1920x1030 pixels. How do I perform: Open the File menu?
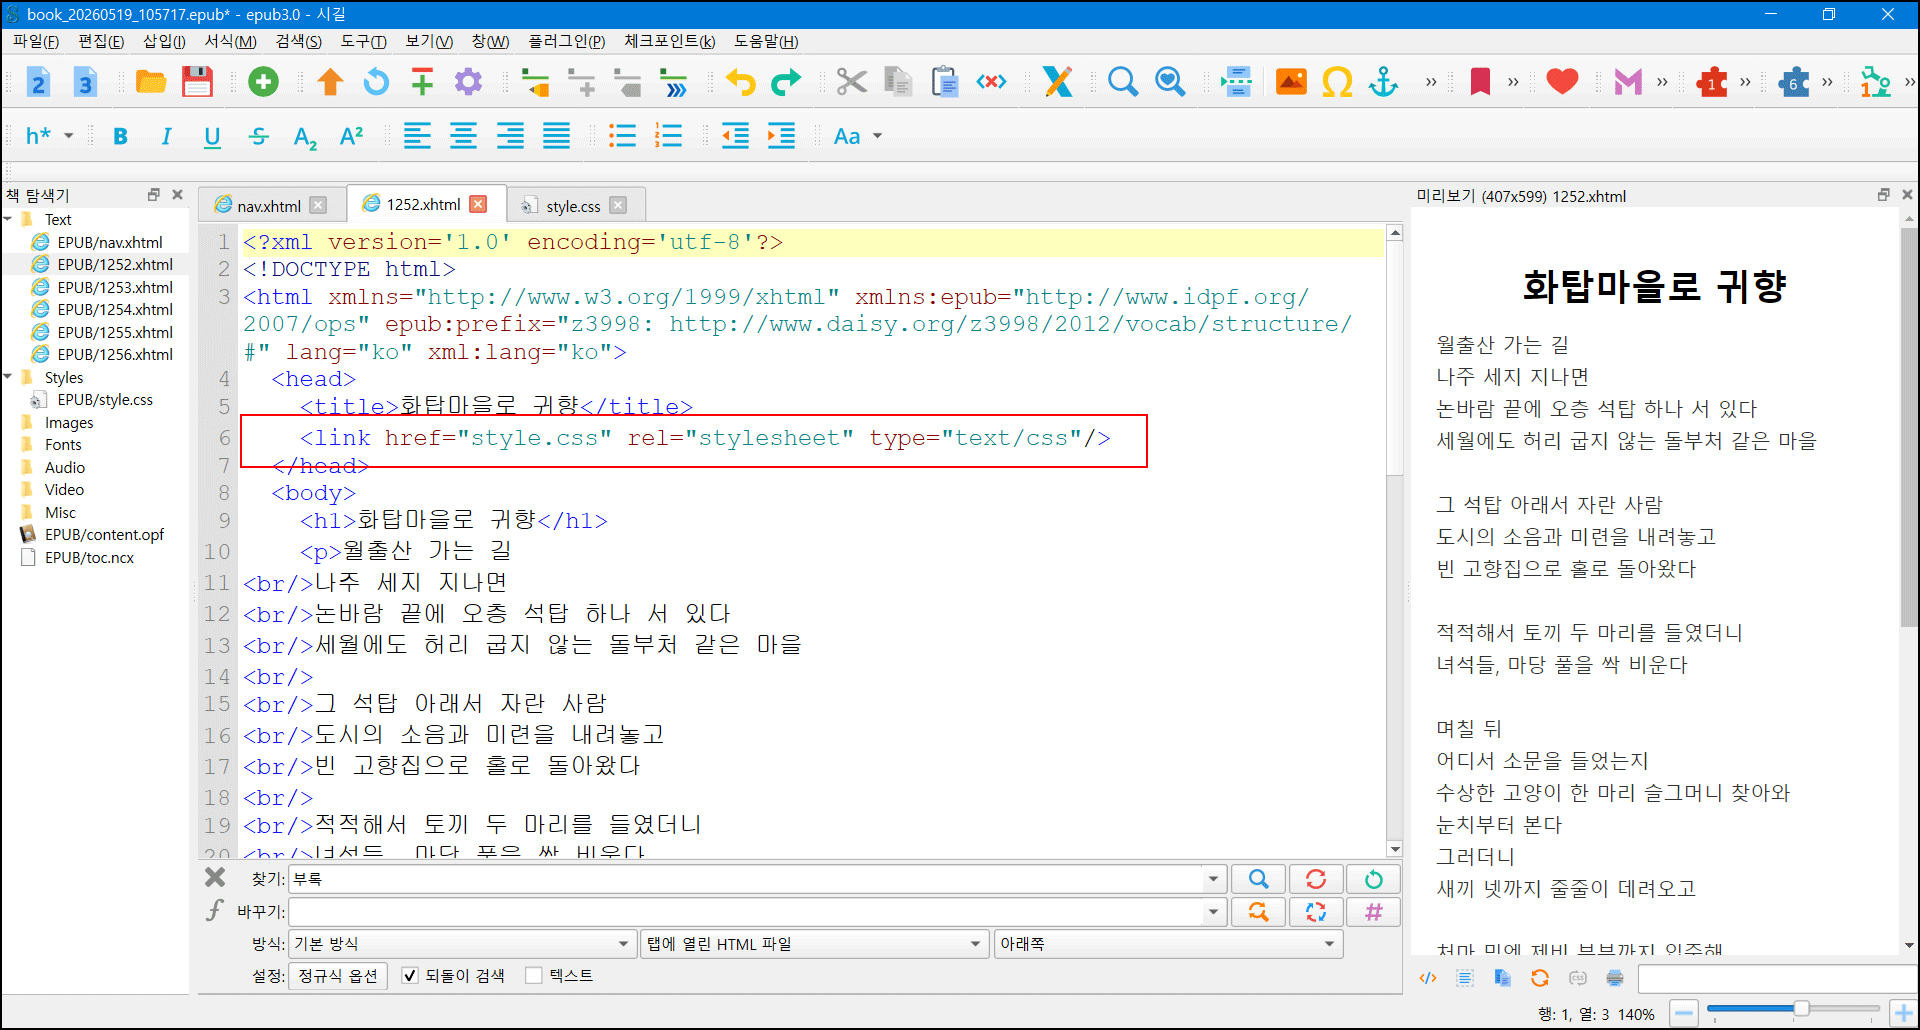point(36,41)
